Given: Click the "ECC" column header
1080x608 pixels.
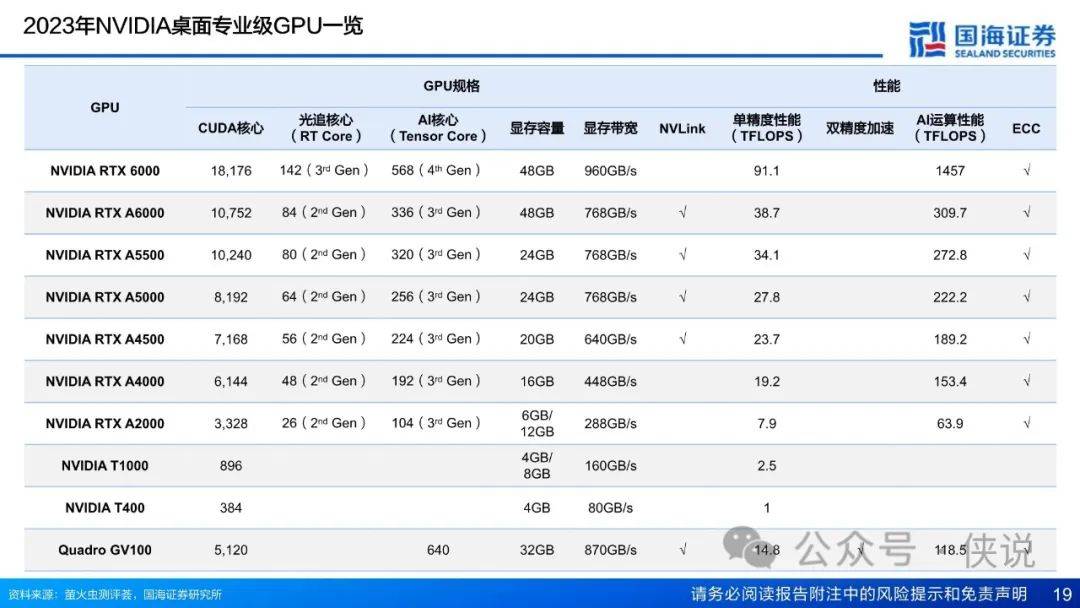Looking at the screenshot, I should (x=1026, y=129).
